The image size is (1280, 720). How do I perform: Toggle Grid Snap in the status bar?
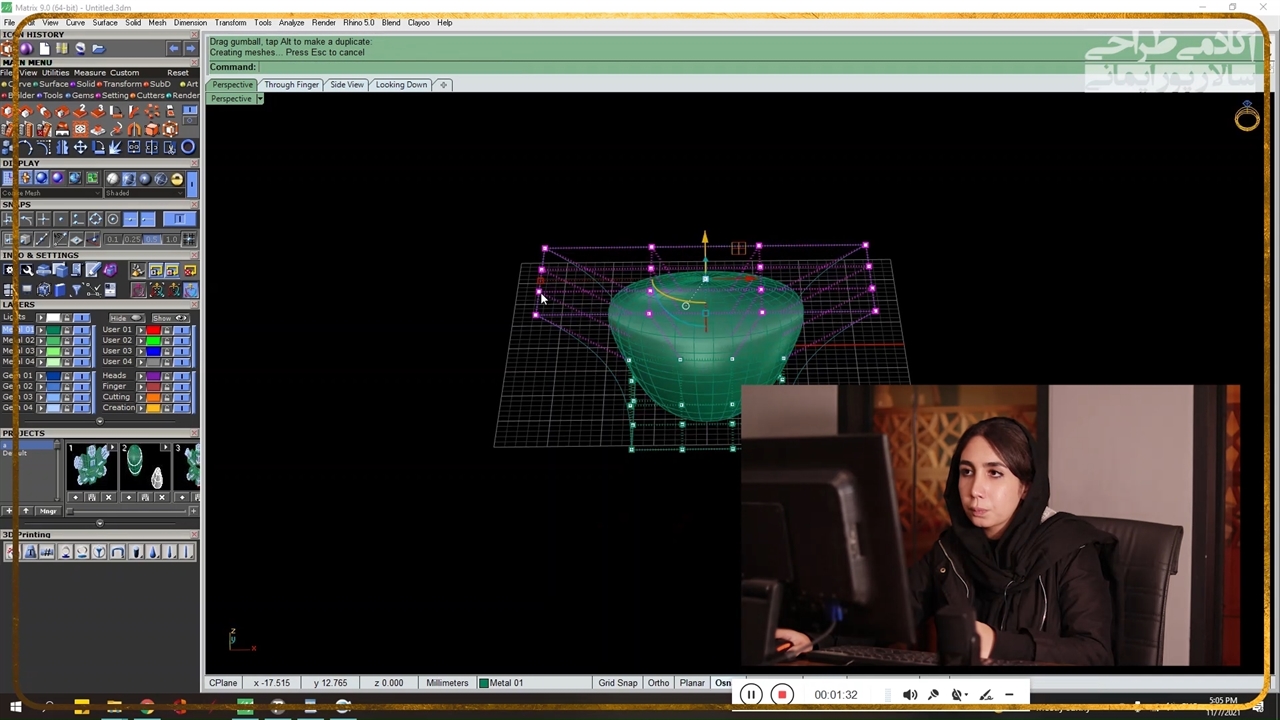point(617,683)
